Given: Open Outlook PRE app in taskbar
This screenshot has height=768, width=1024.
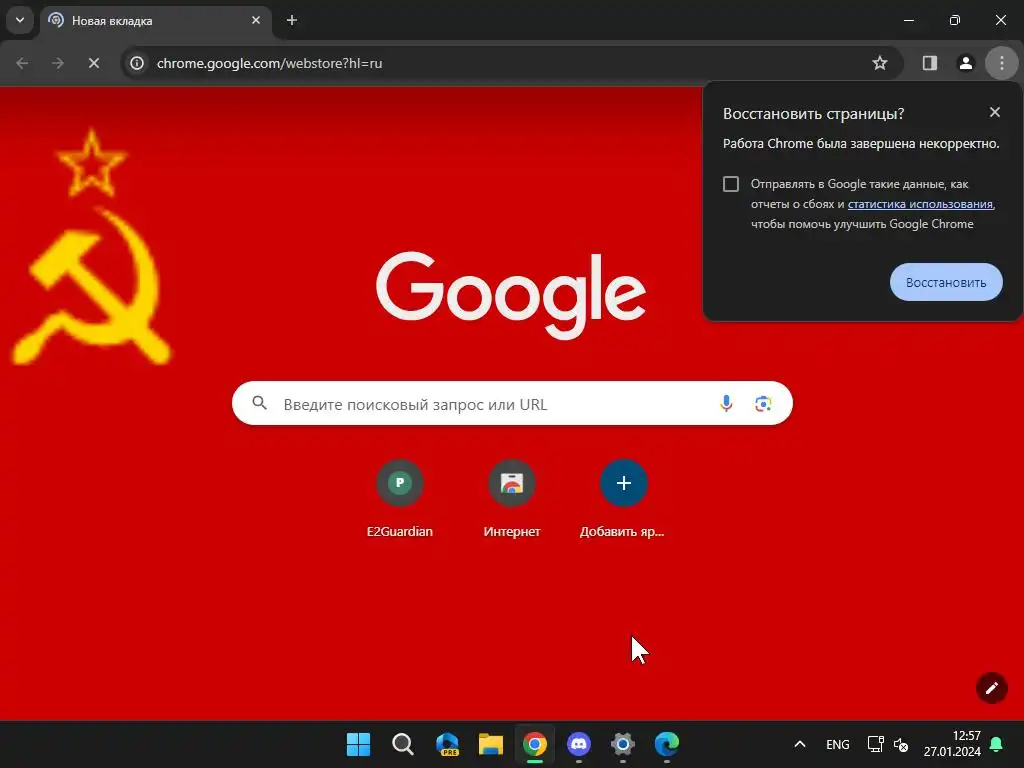Looking at the screenshot, I should tap(447, 744).
